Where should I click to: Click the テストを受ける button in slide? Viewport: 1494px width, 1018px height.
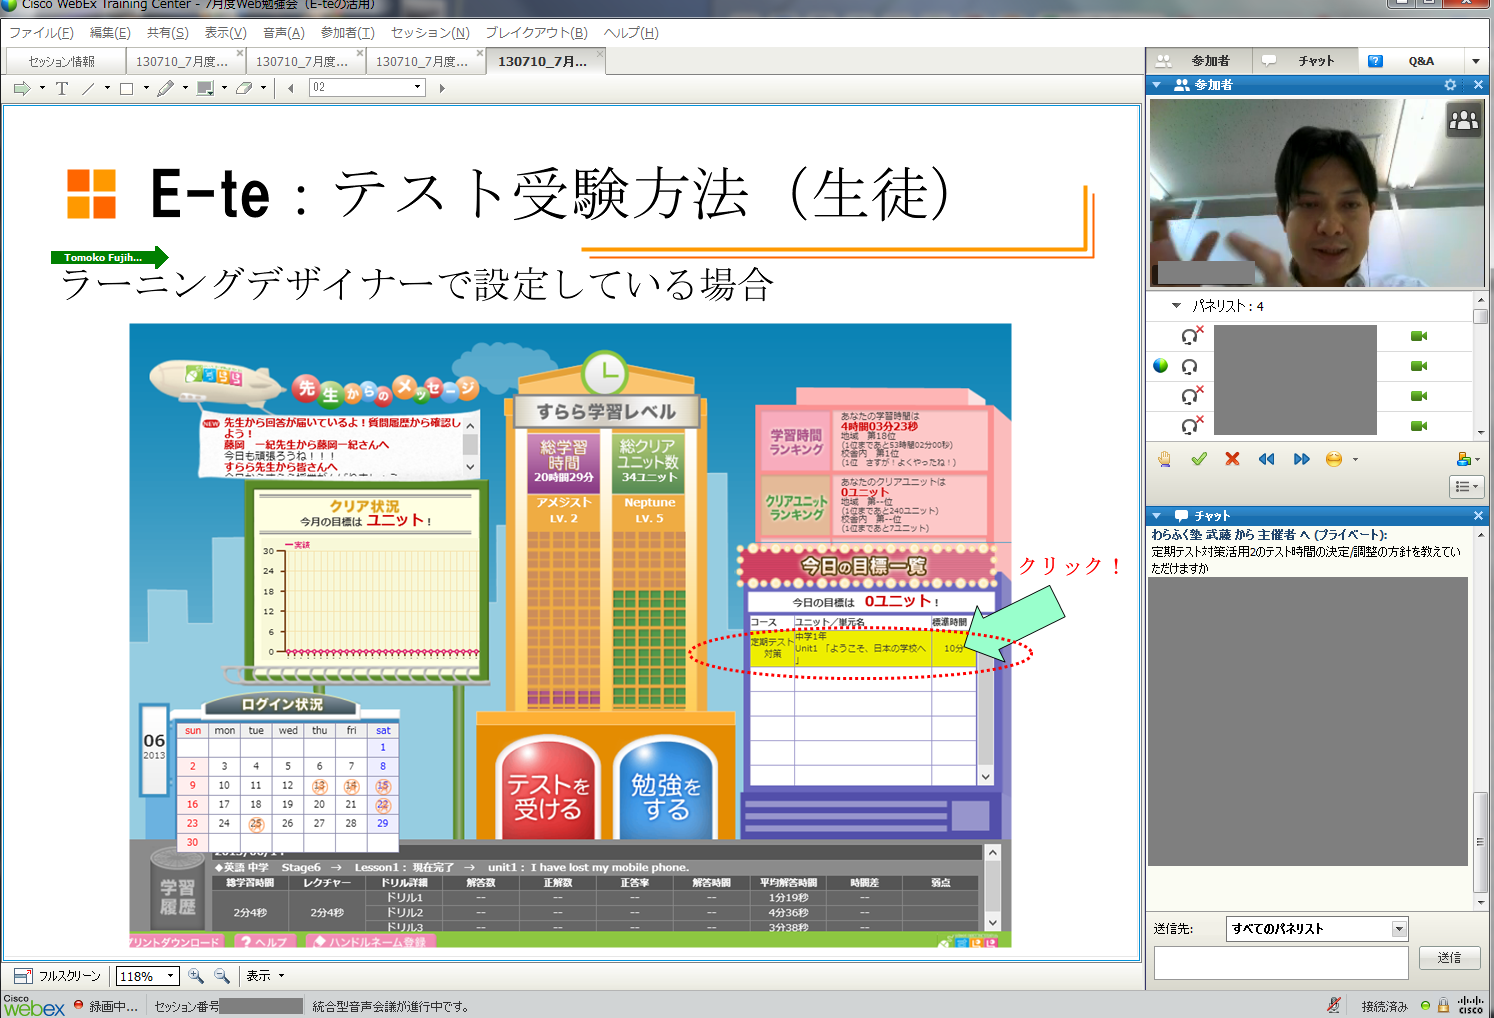(x=548, y=790)
